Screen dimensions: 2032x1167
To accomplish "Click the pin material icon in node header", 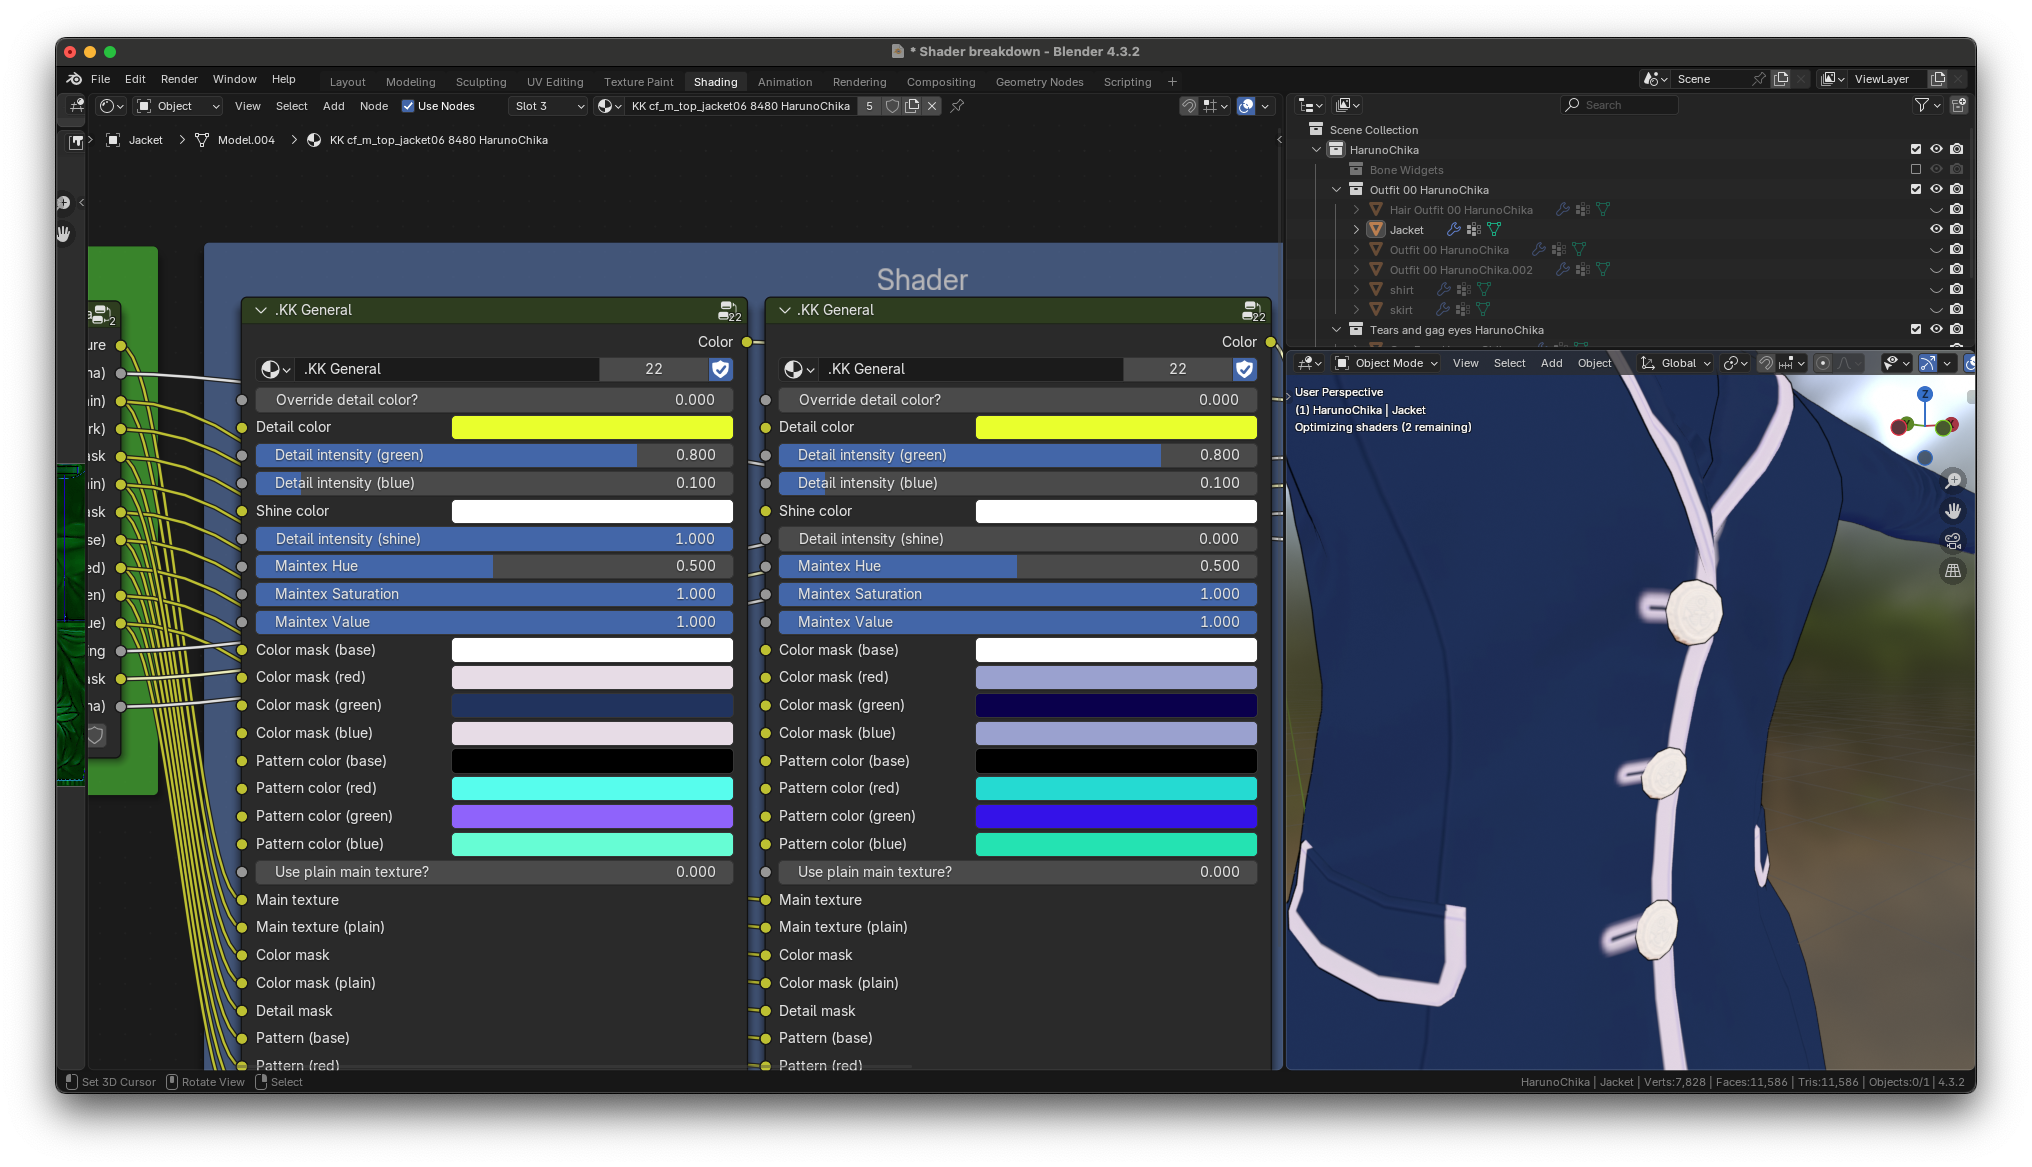I will click(957, 106).
